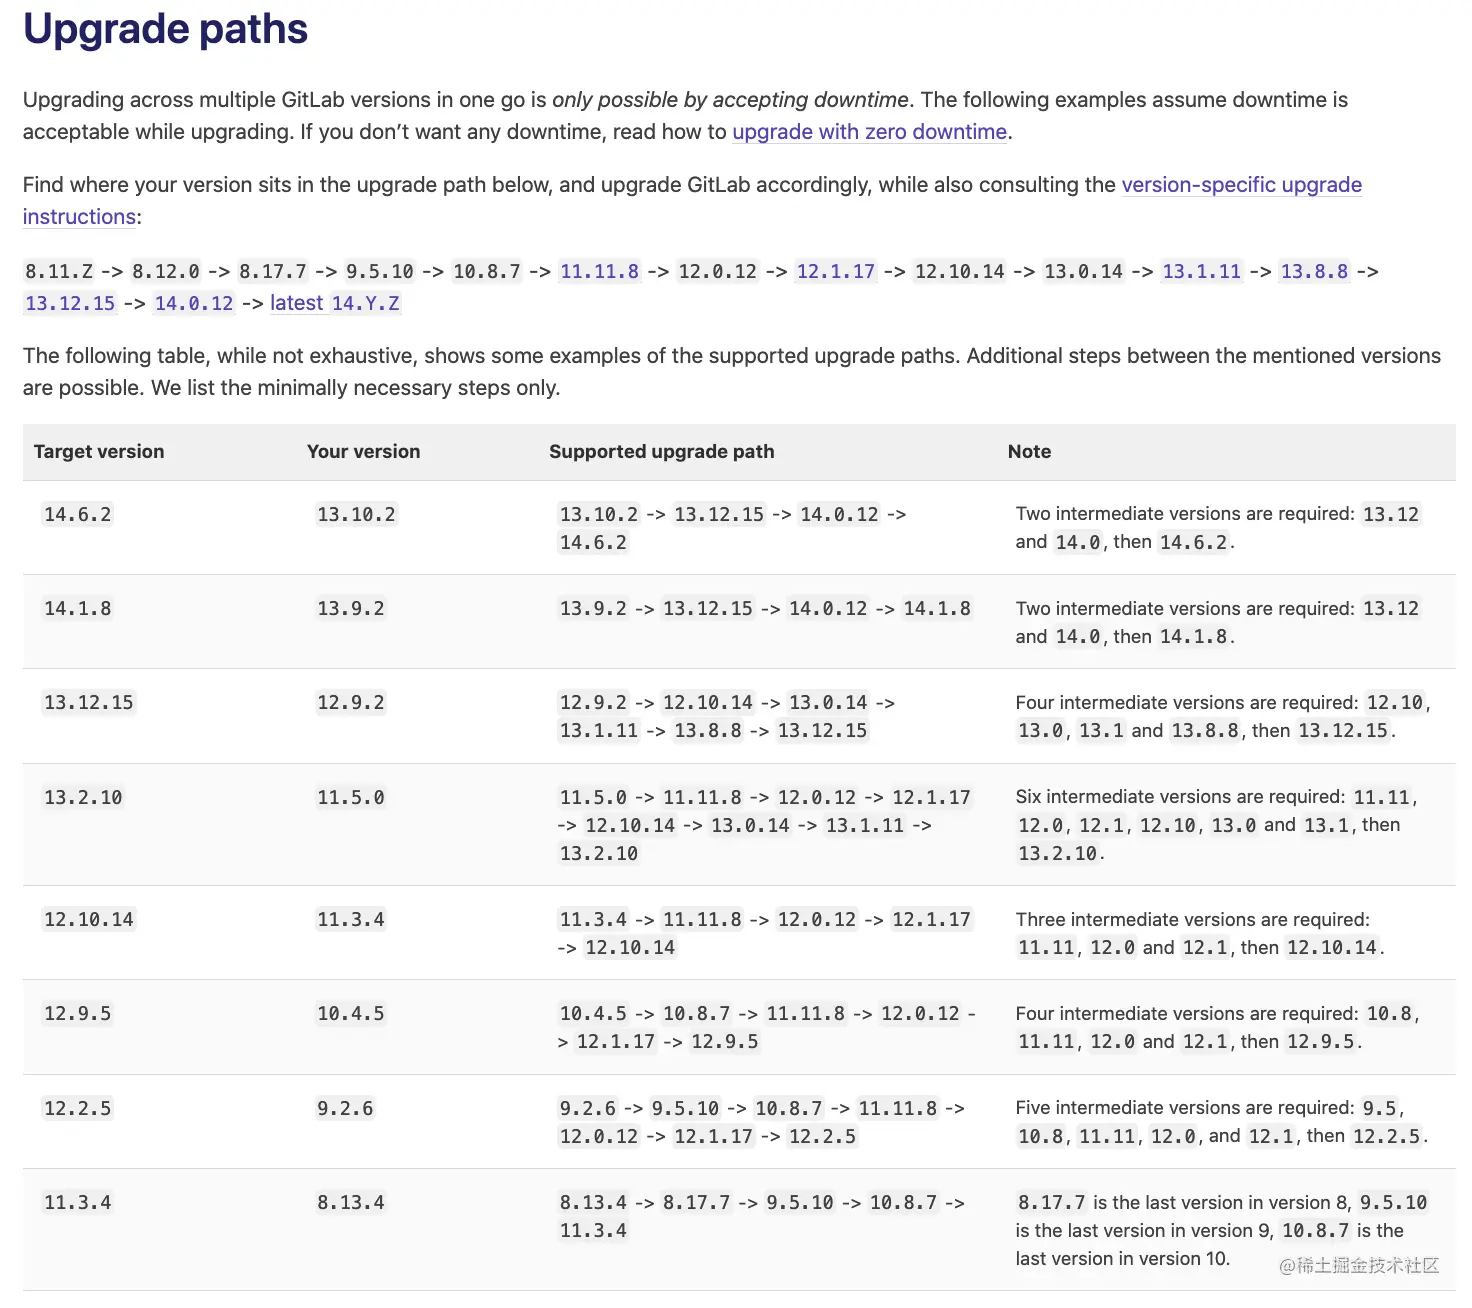Click 8.11.Z at start of upgrade path

[x=59, y=271]
